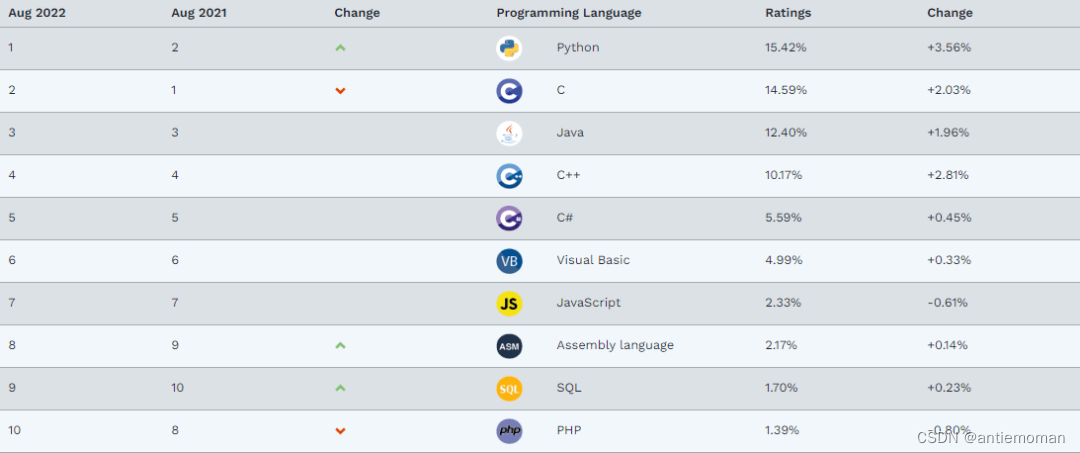
Task: Click the green up arrow beside SQL
Action: click(340, 388)
